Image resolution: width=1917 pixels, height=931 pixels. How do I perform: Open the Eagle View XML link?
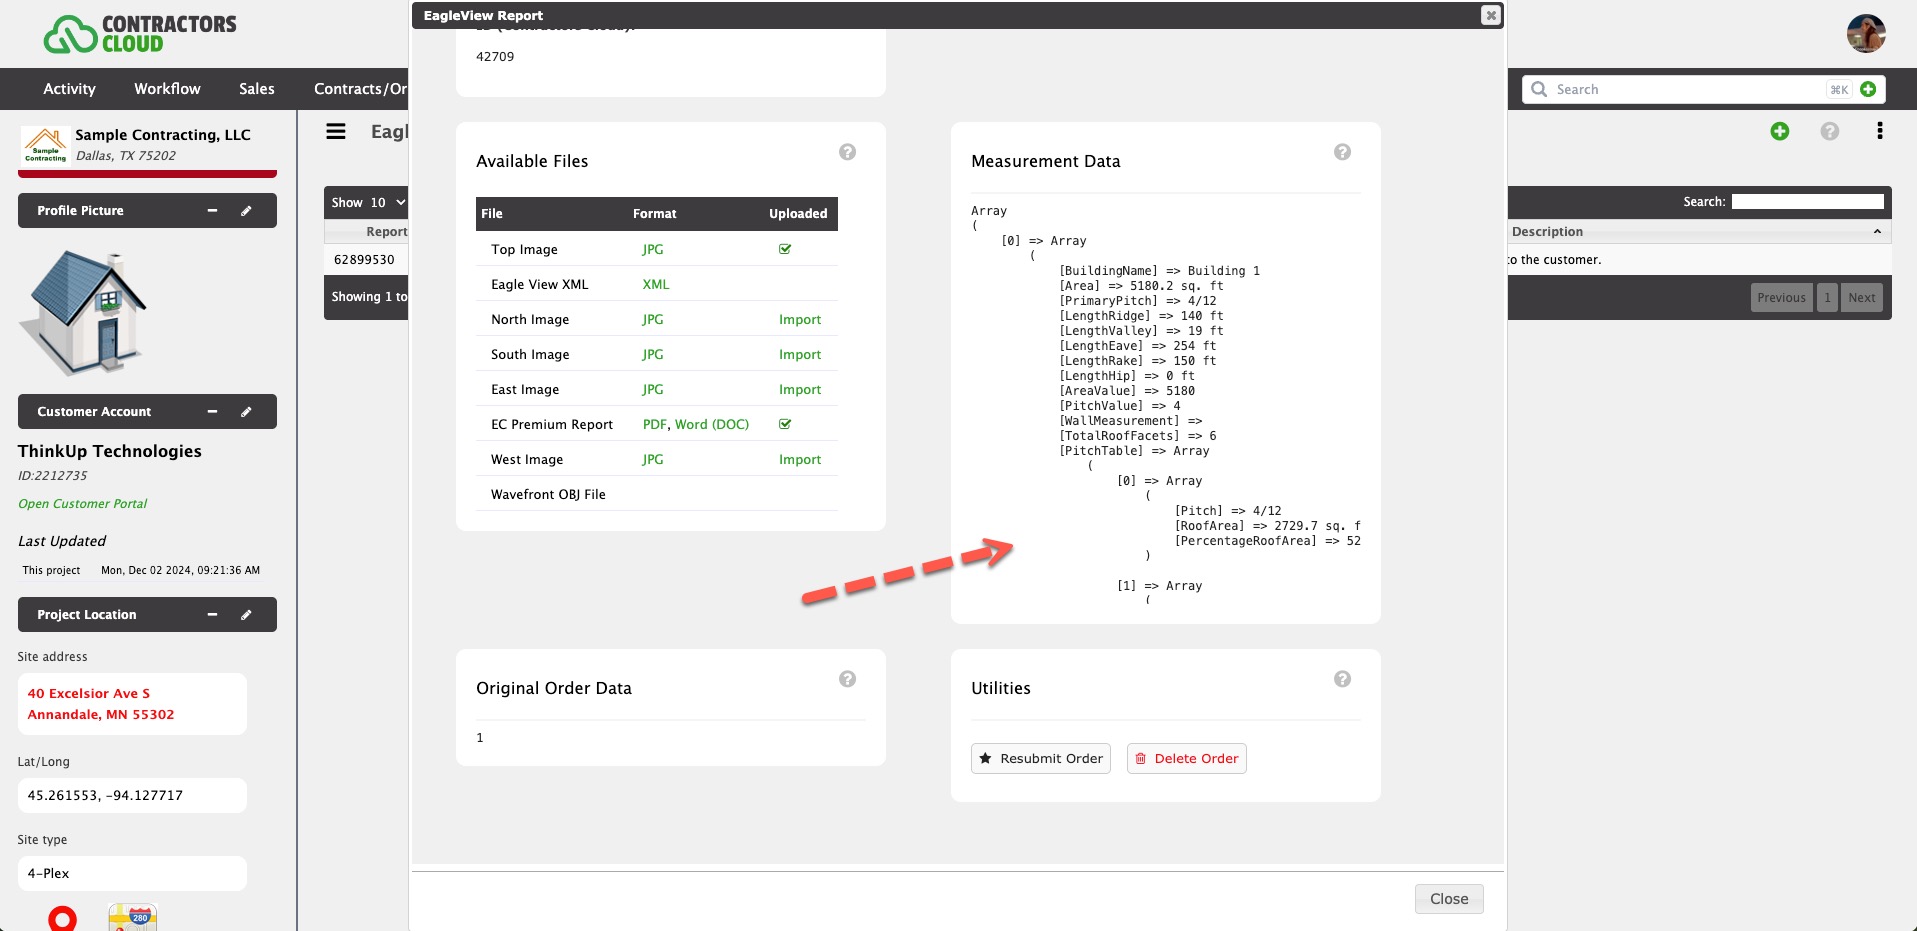[656, 285]
